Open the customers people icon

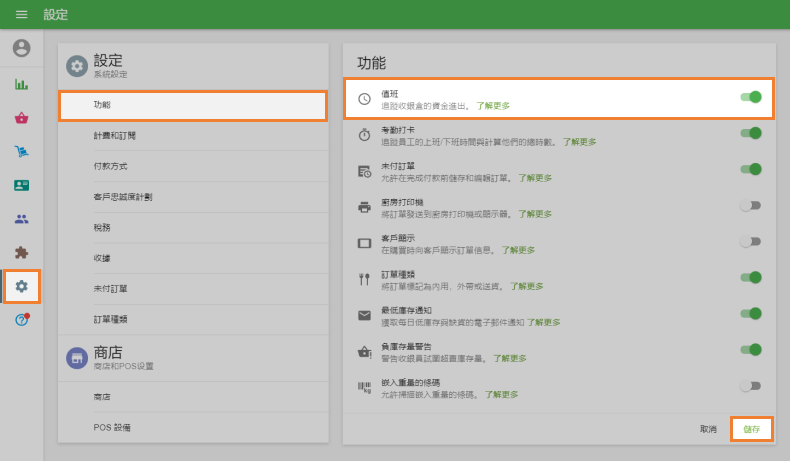coord(21,219)
